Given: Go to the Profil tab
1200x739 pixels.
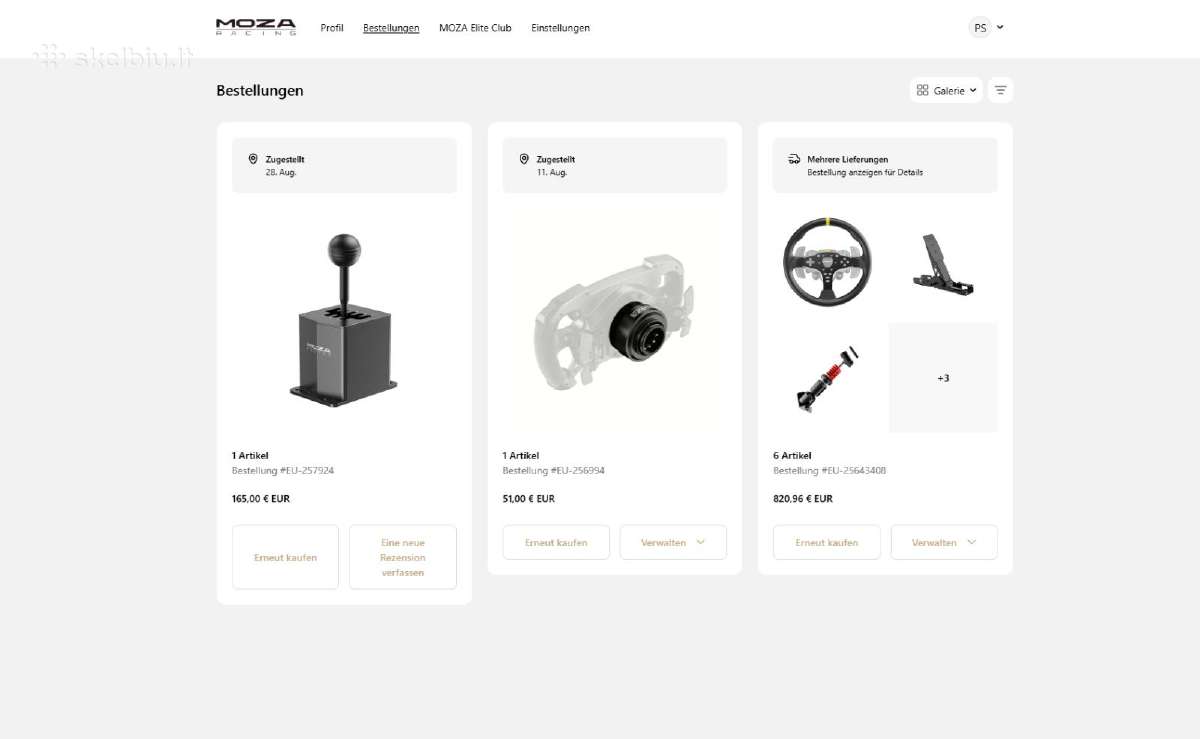Looking at the screenshot, I should [332, 28].
